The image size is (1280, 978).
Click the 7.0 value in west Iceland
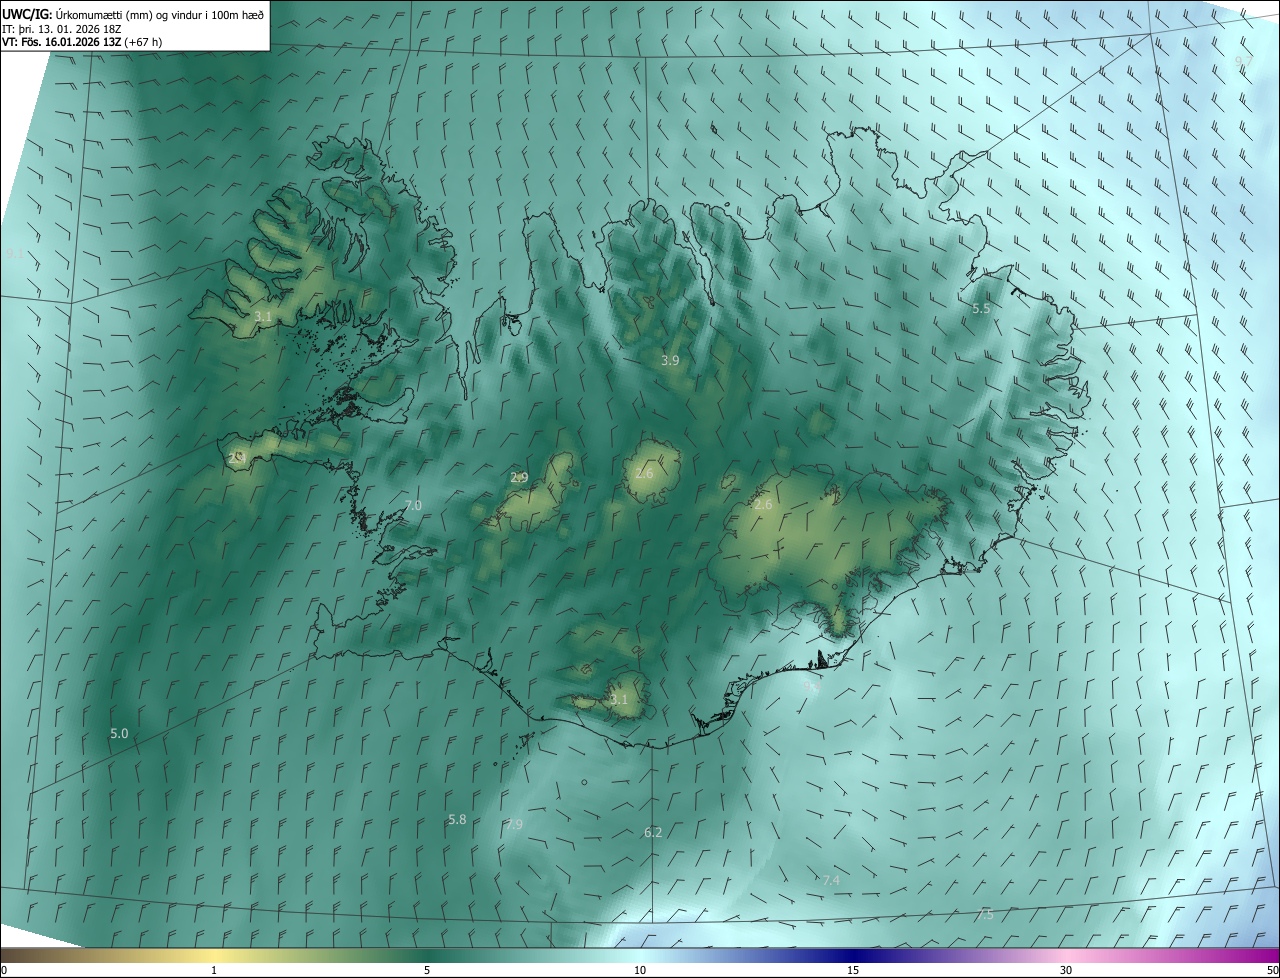point(413,506)
